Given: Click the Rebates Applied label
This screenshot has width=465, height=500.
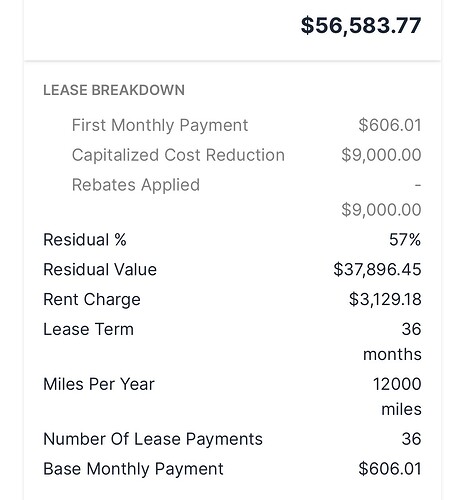Looking at the screenshot, I should click(136, 185).
